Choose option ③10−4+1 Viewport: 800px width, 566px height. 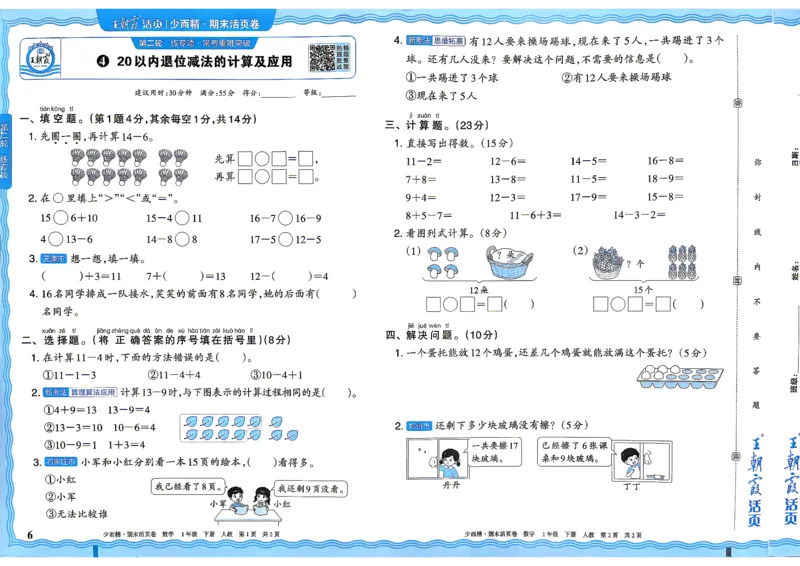[x=277, y=375]
